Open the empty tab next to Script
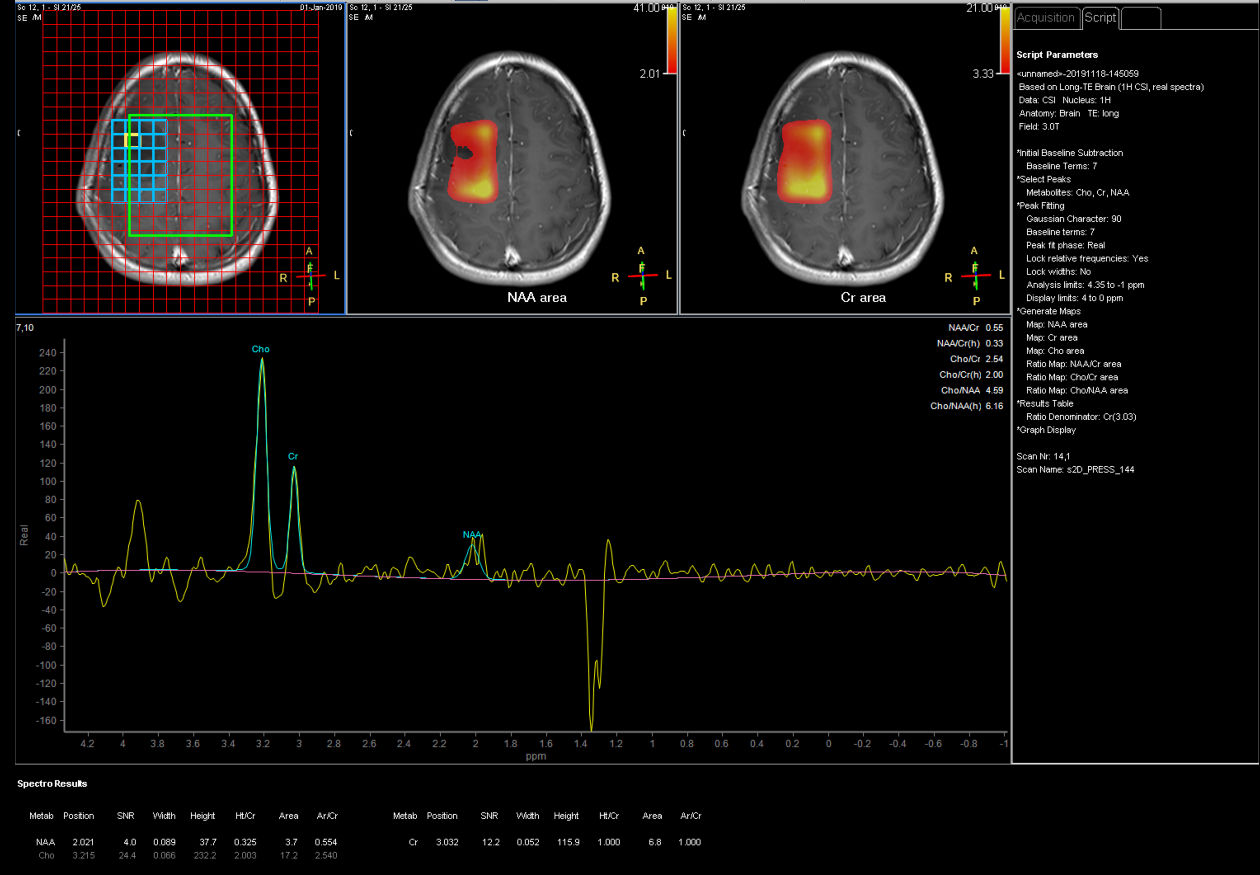The width and height of the screenshot is (1260, 875). coord(1141,17)
